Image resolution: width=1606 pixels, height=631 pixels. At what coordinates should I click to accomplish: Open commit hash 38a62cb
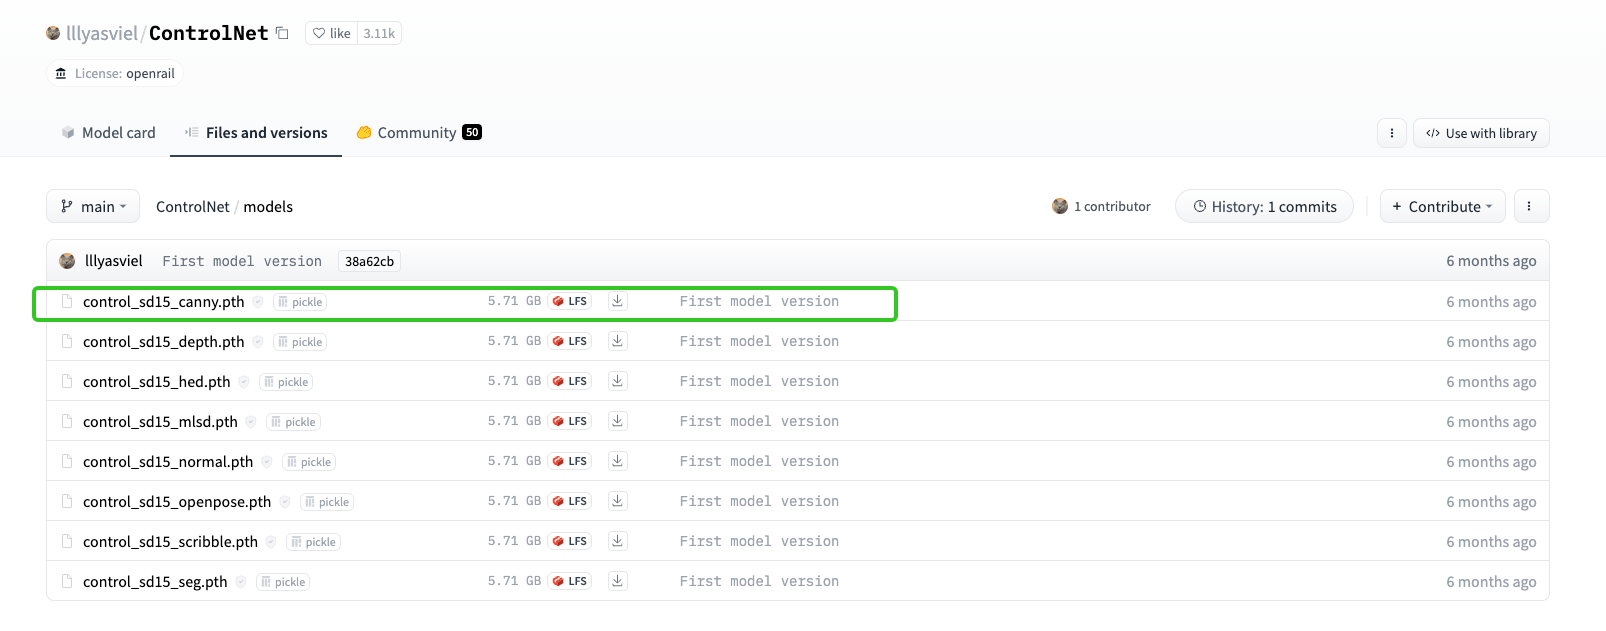[x=369, y=261]
